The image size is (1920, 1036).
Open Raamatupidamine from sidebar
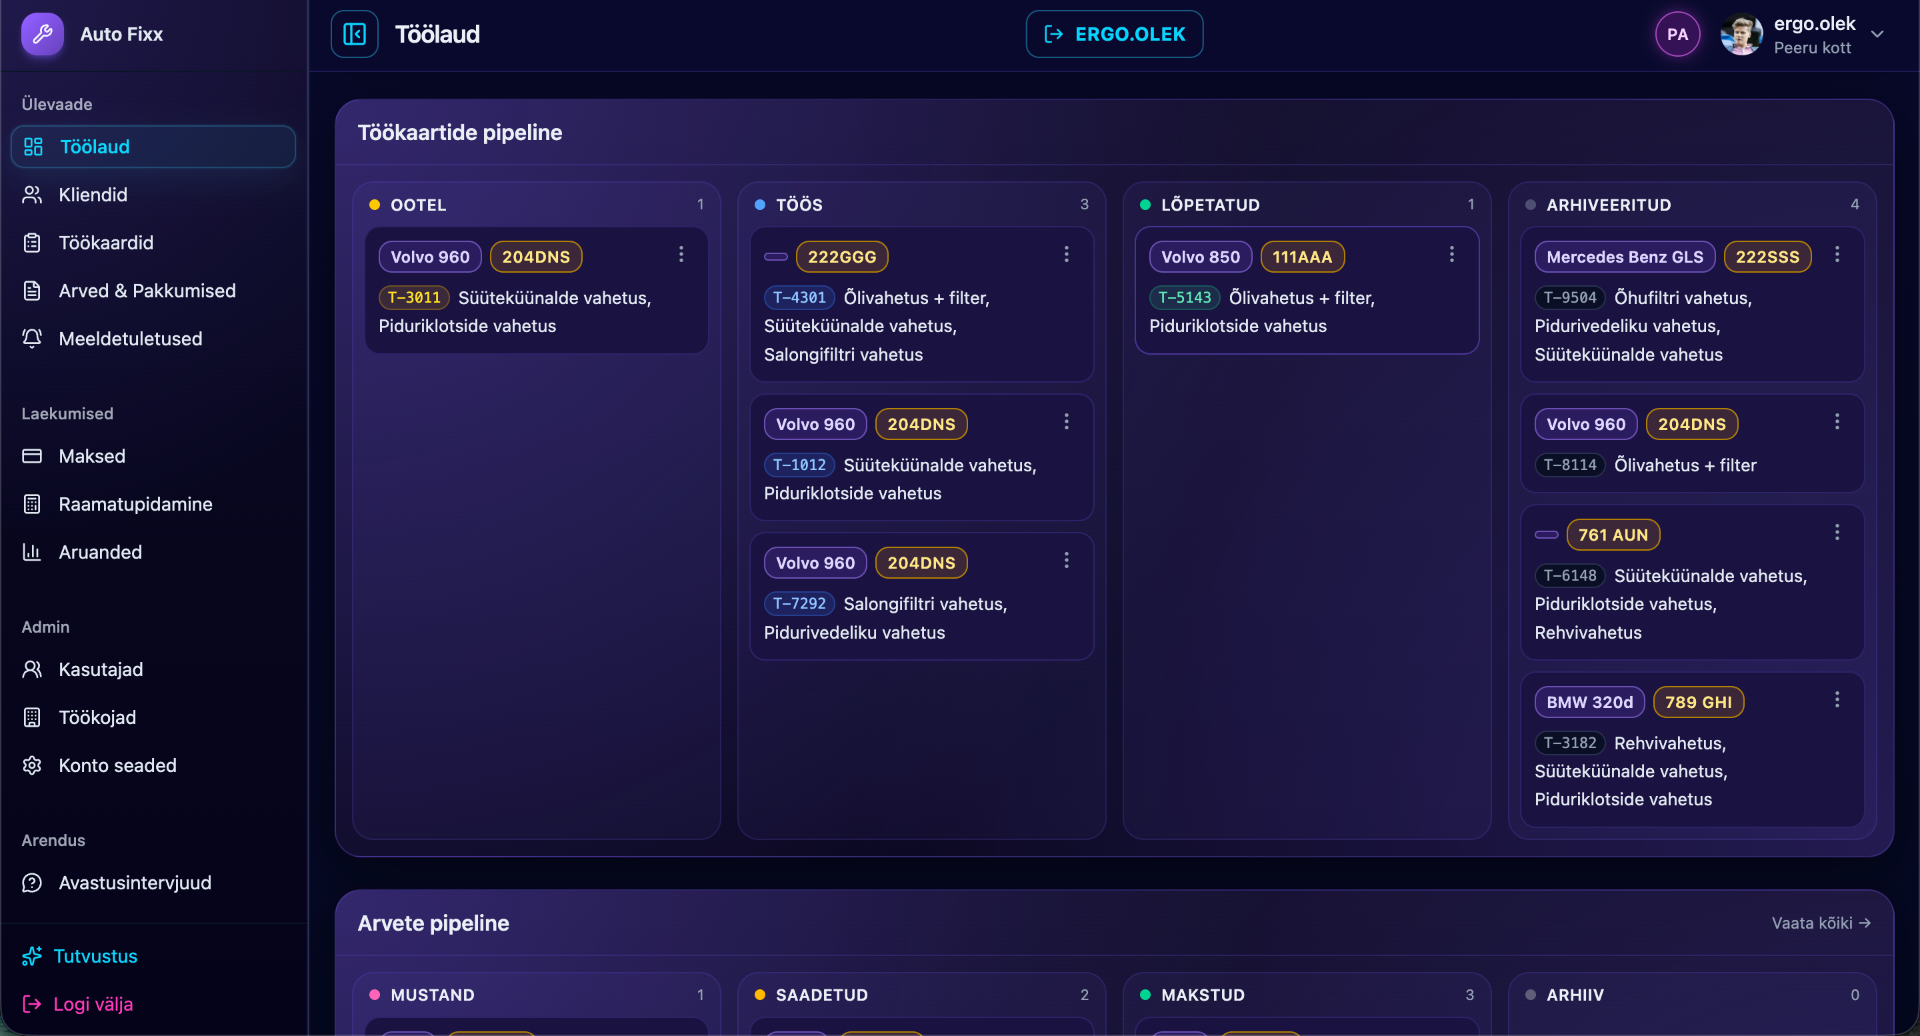[x=153, y=504]
